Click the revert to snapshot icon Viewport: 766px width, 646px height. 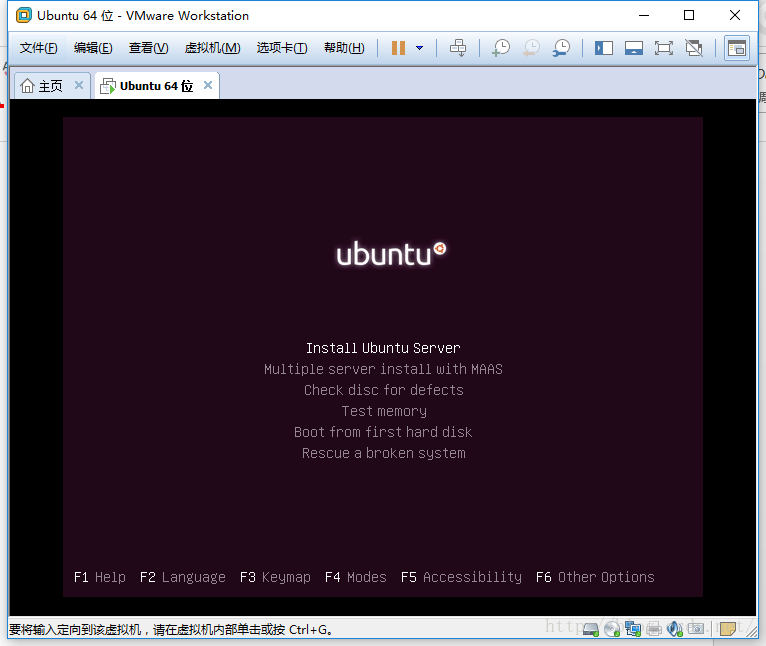531,48
